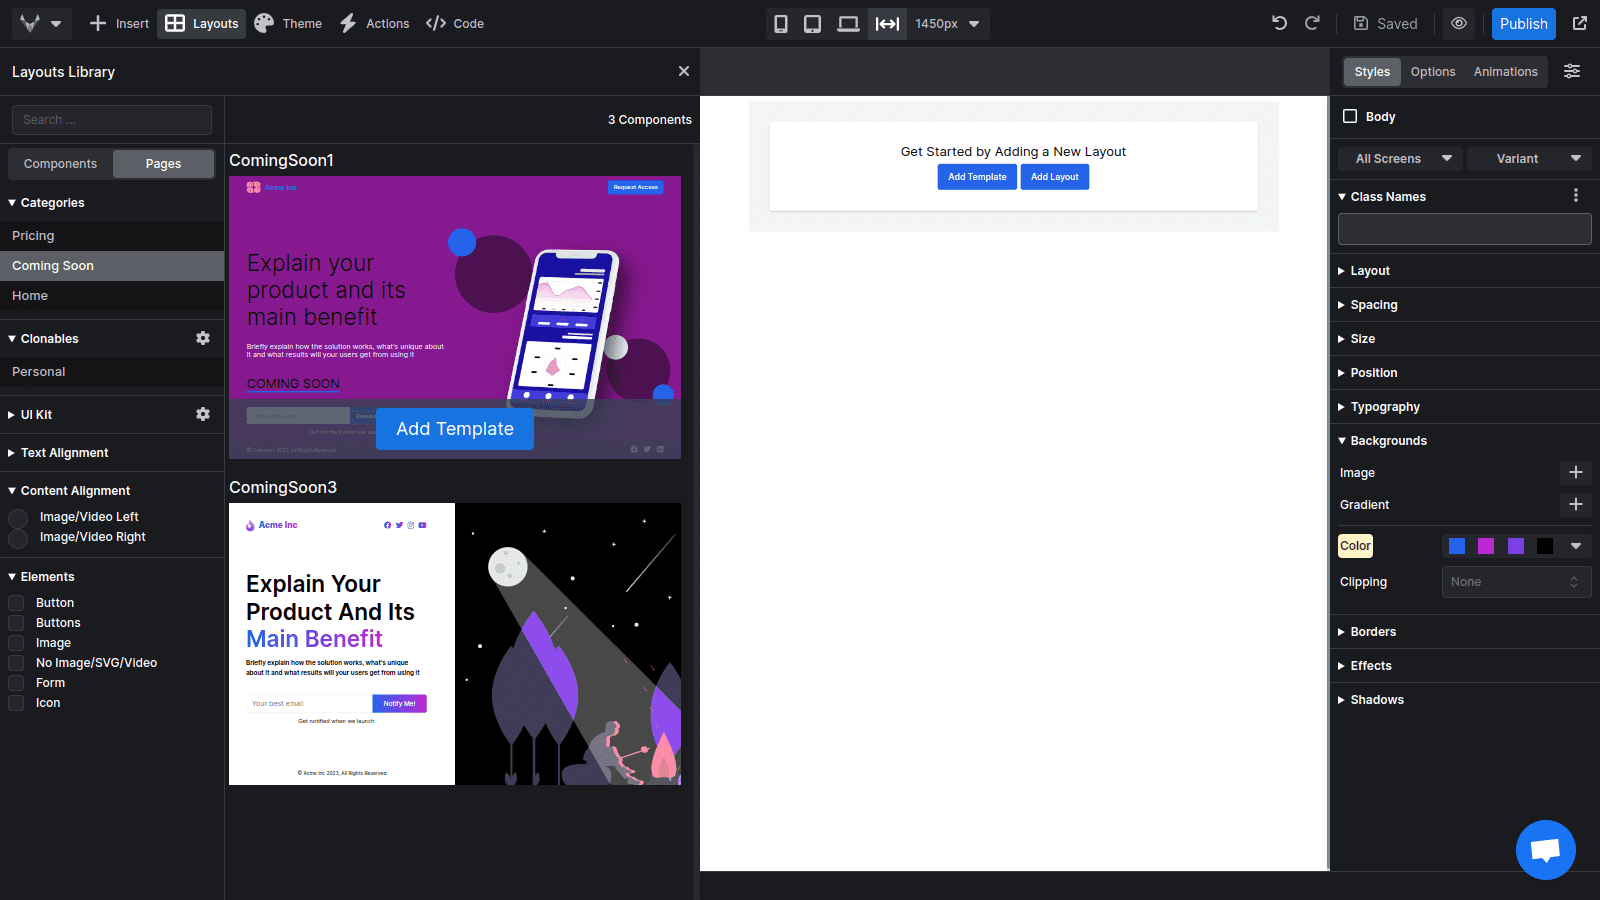Viewport: 1600px width, 900px height.
Task: Focus the layouts Search field
Action: (x=112, y=120)
